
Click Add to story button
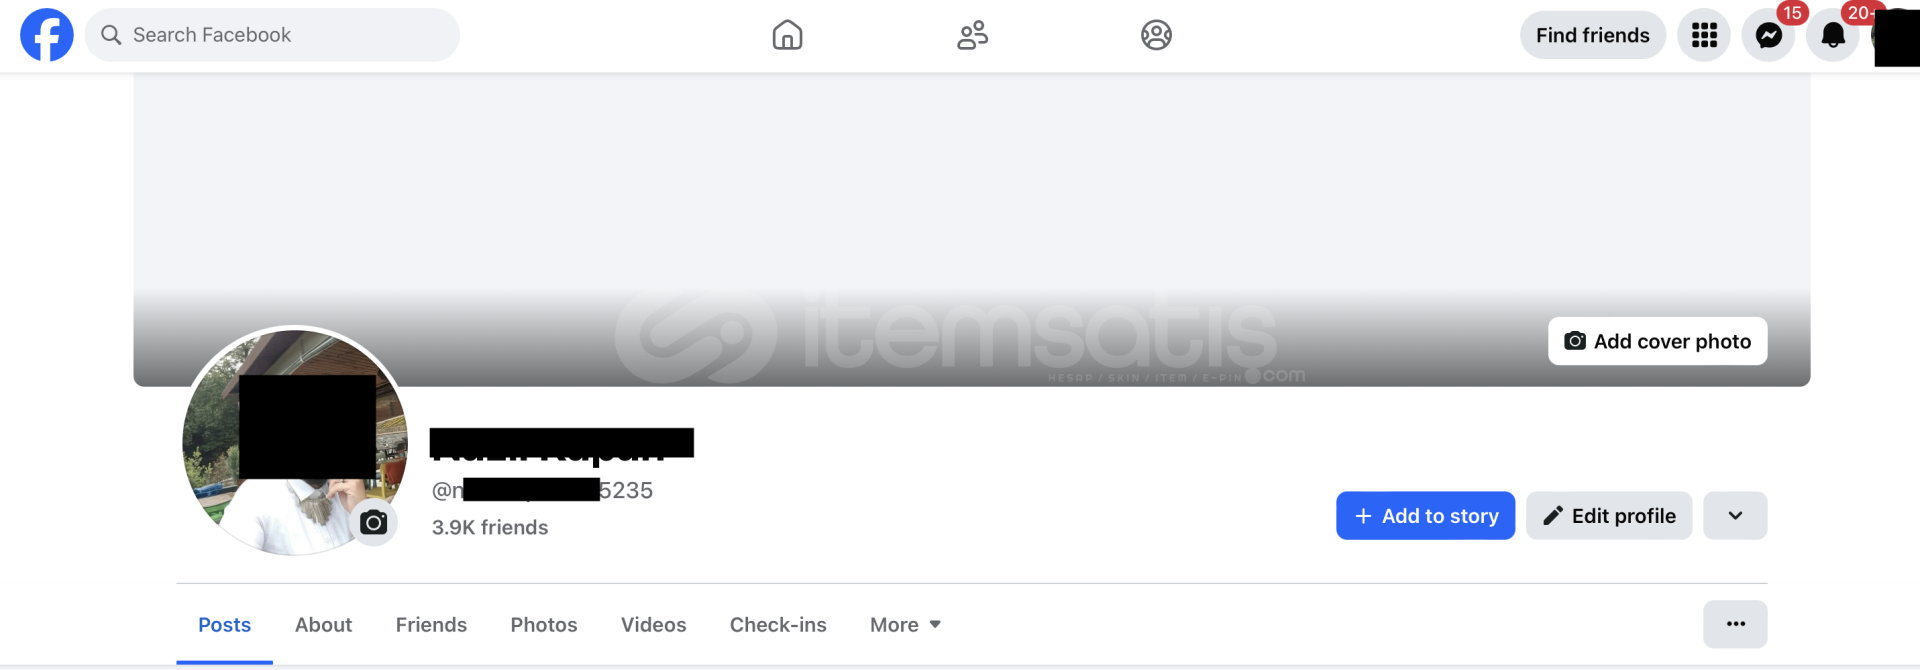click(x=1425, y=516)
